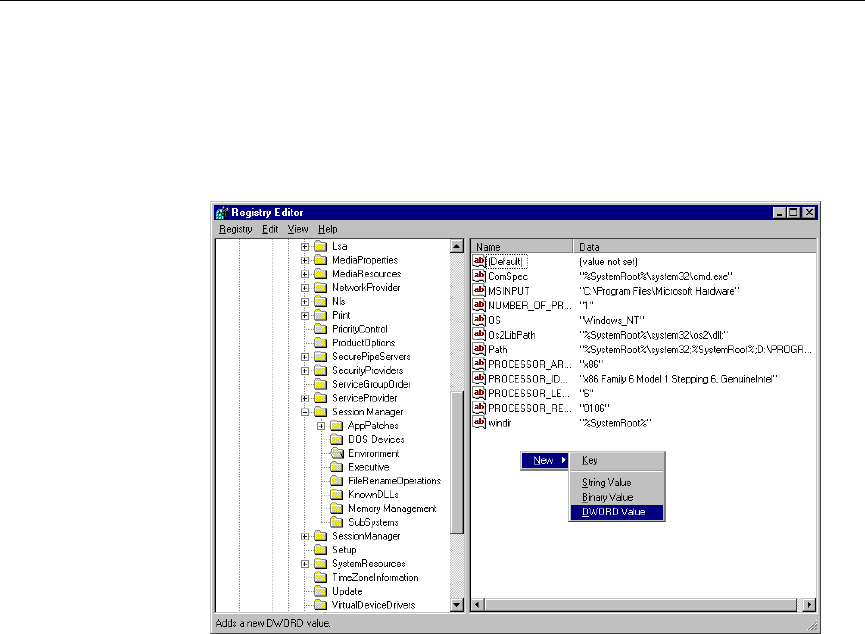
Task: Expand the NetworkProvider key
Action: tap(305, 288)
